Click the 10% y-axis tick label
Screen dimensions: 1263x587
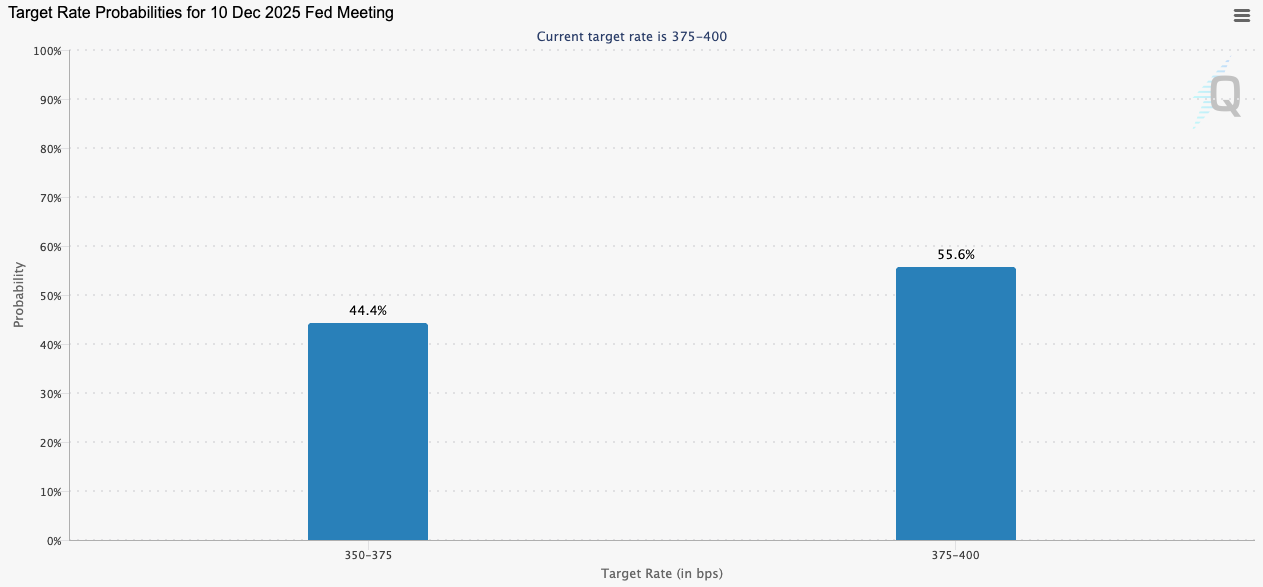(49, 492)
